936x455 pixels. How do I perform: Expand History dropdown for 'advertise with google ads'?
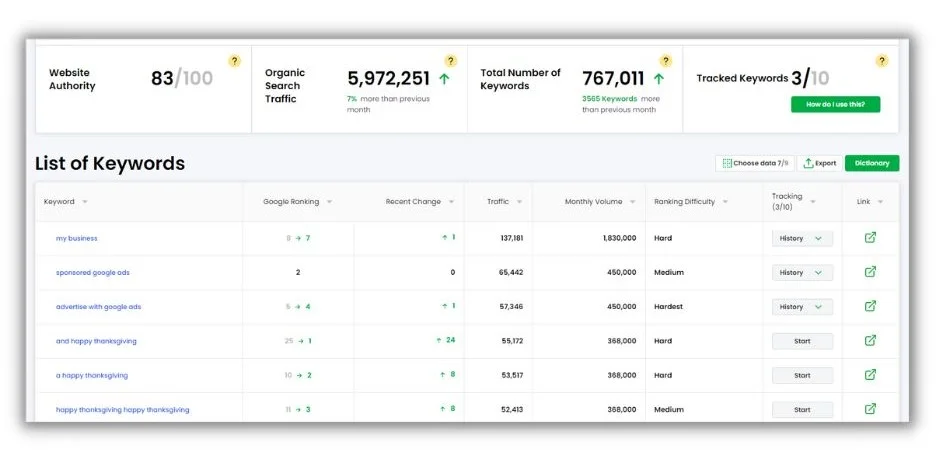pos(802,307)
